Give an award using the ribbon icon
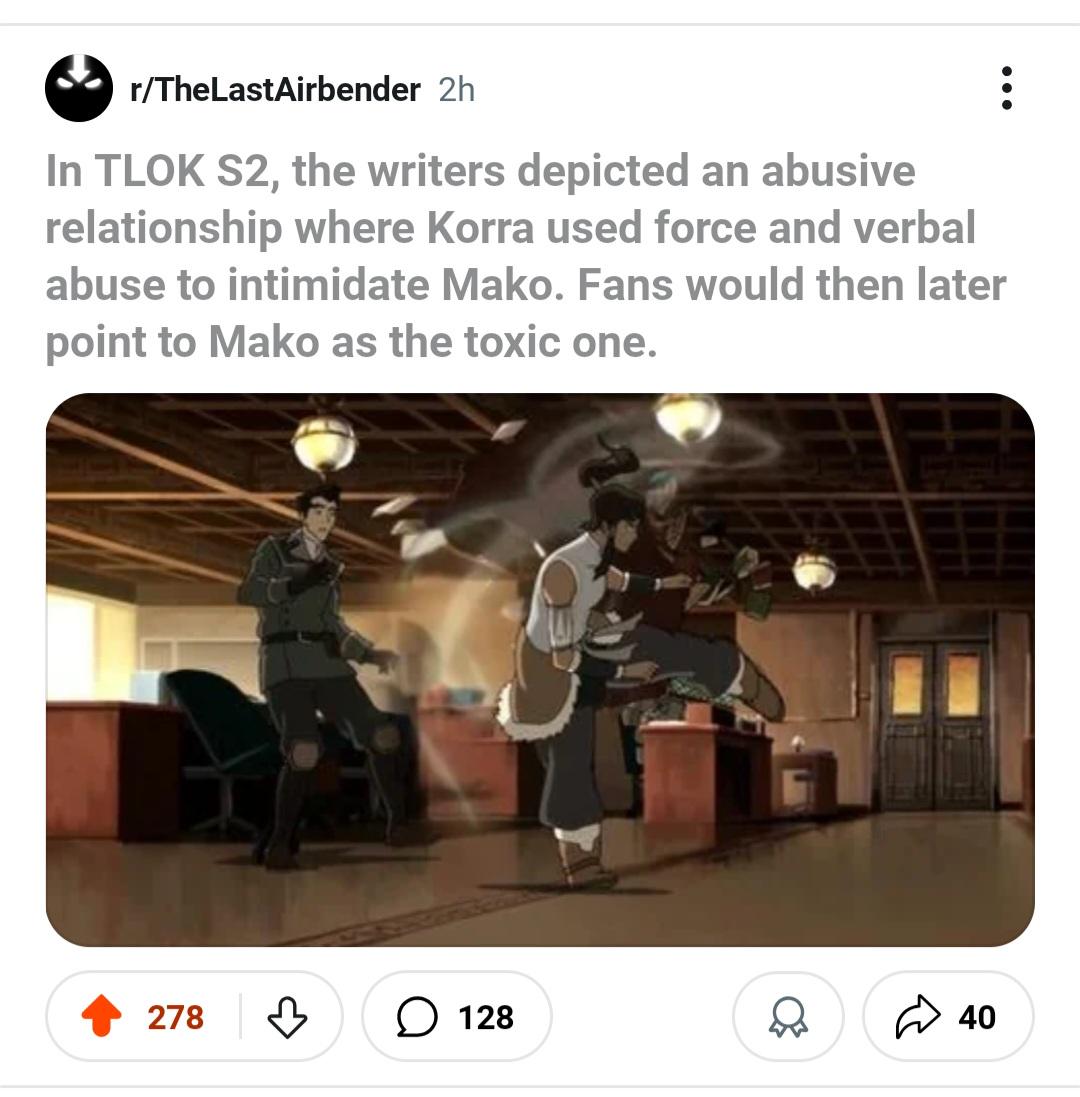 coord(788,1017)
